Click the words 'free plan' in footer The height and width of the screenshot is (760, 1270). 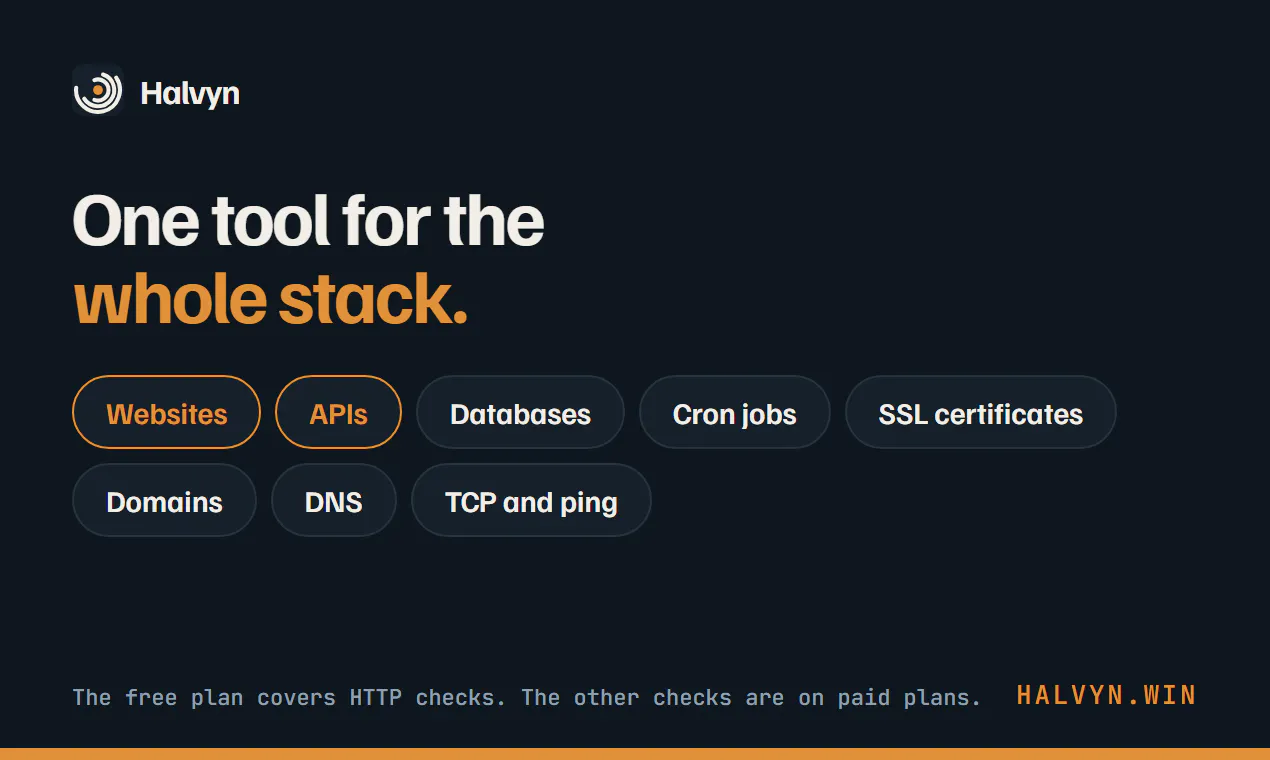click(184, 697)
